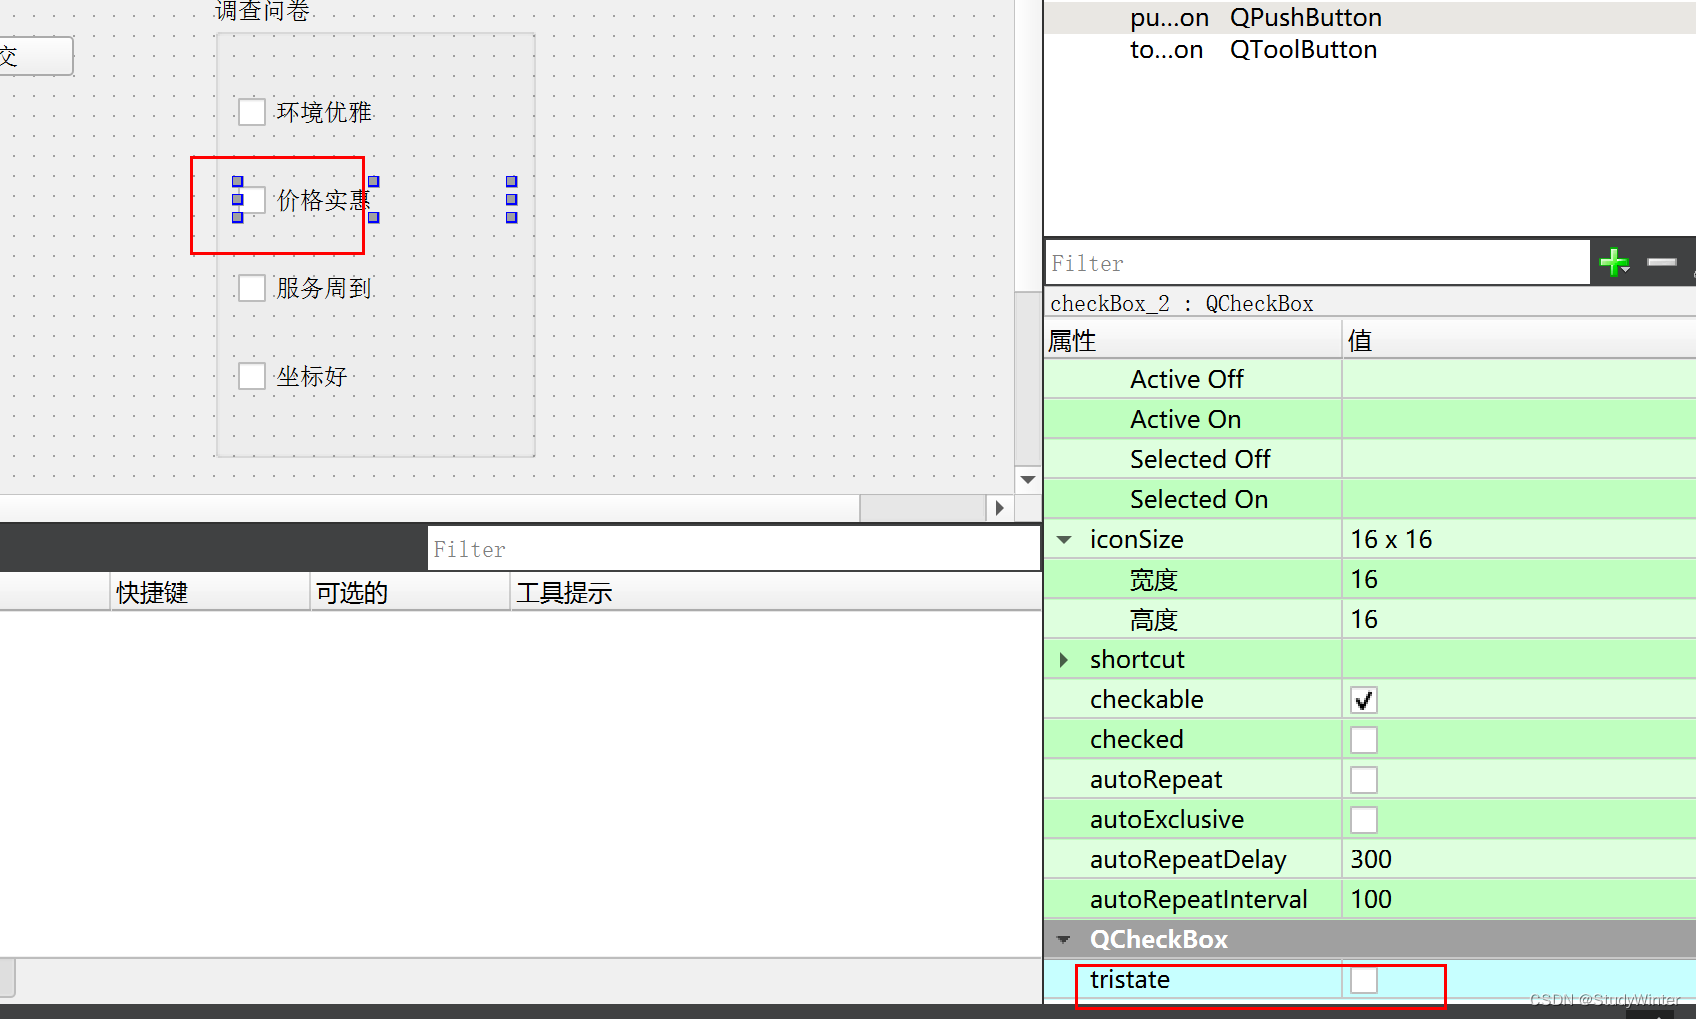Click the 工具提示 column header
The height and width of the screenshot is (1019, 1696).
[776, 593]
